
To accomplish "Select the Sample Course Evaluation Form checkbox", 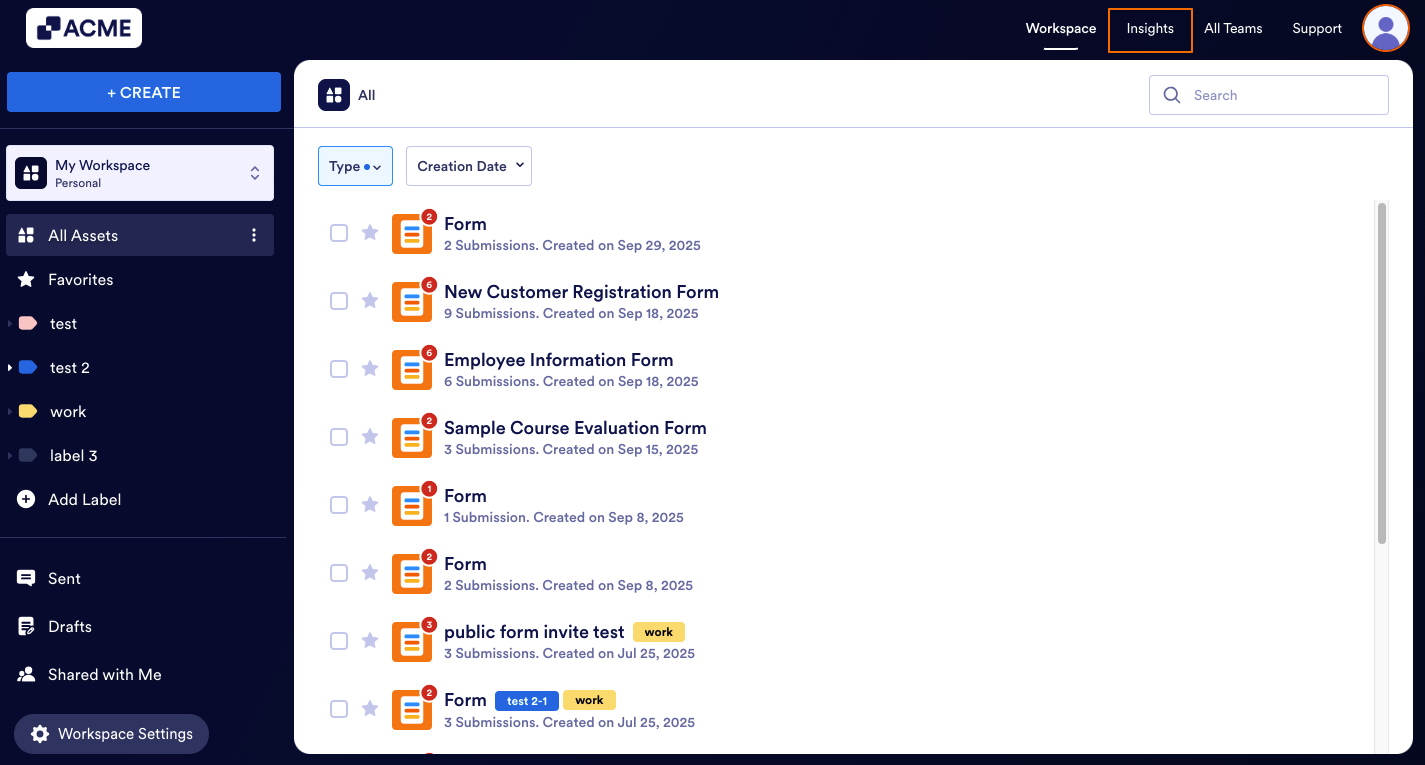I will (339, 437).
